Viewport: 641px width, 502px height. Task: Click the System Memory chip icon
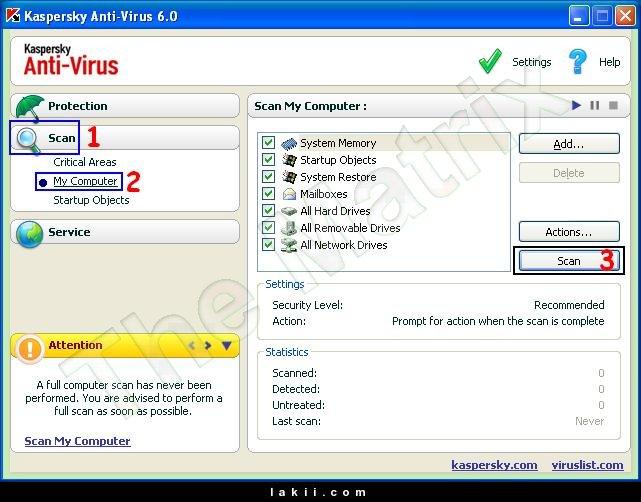click(x=289, y=143)
